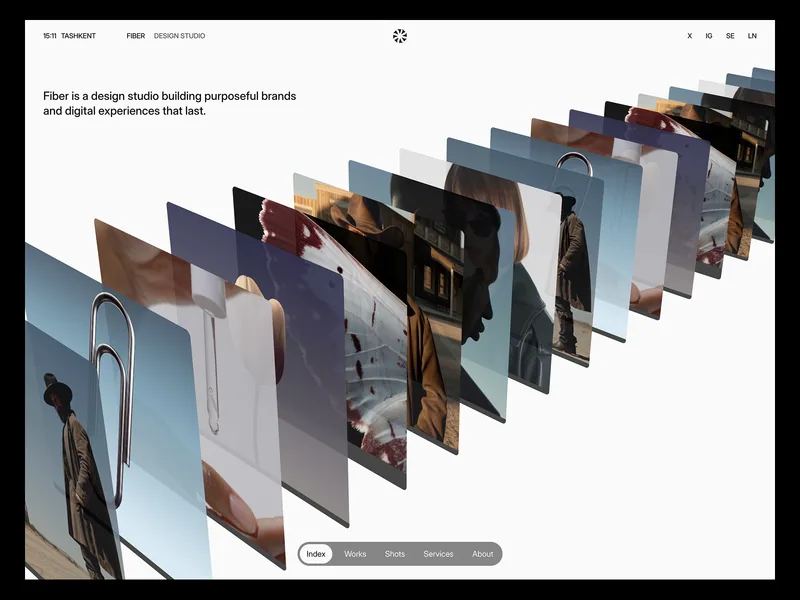The image size is (800, 600).
Task: Click the DESIGN STUDIO header text
Action: tap(180, 36)
